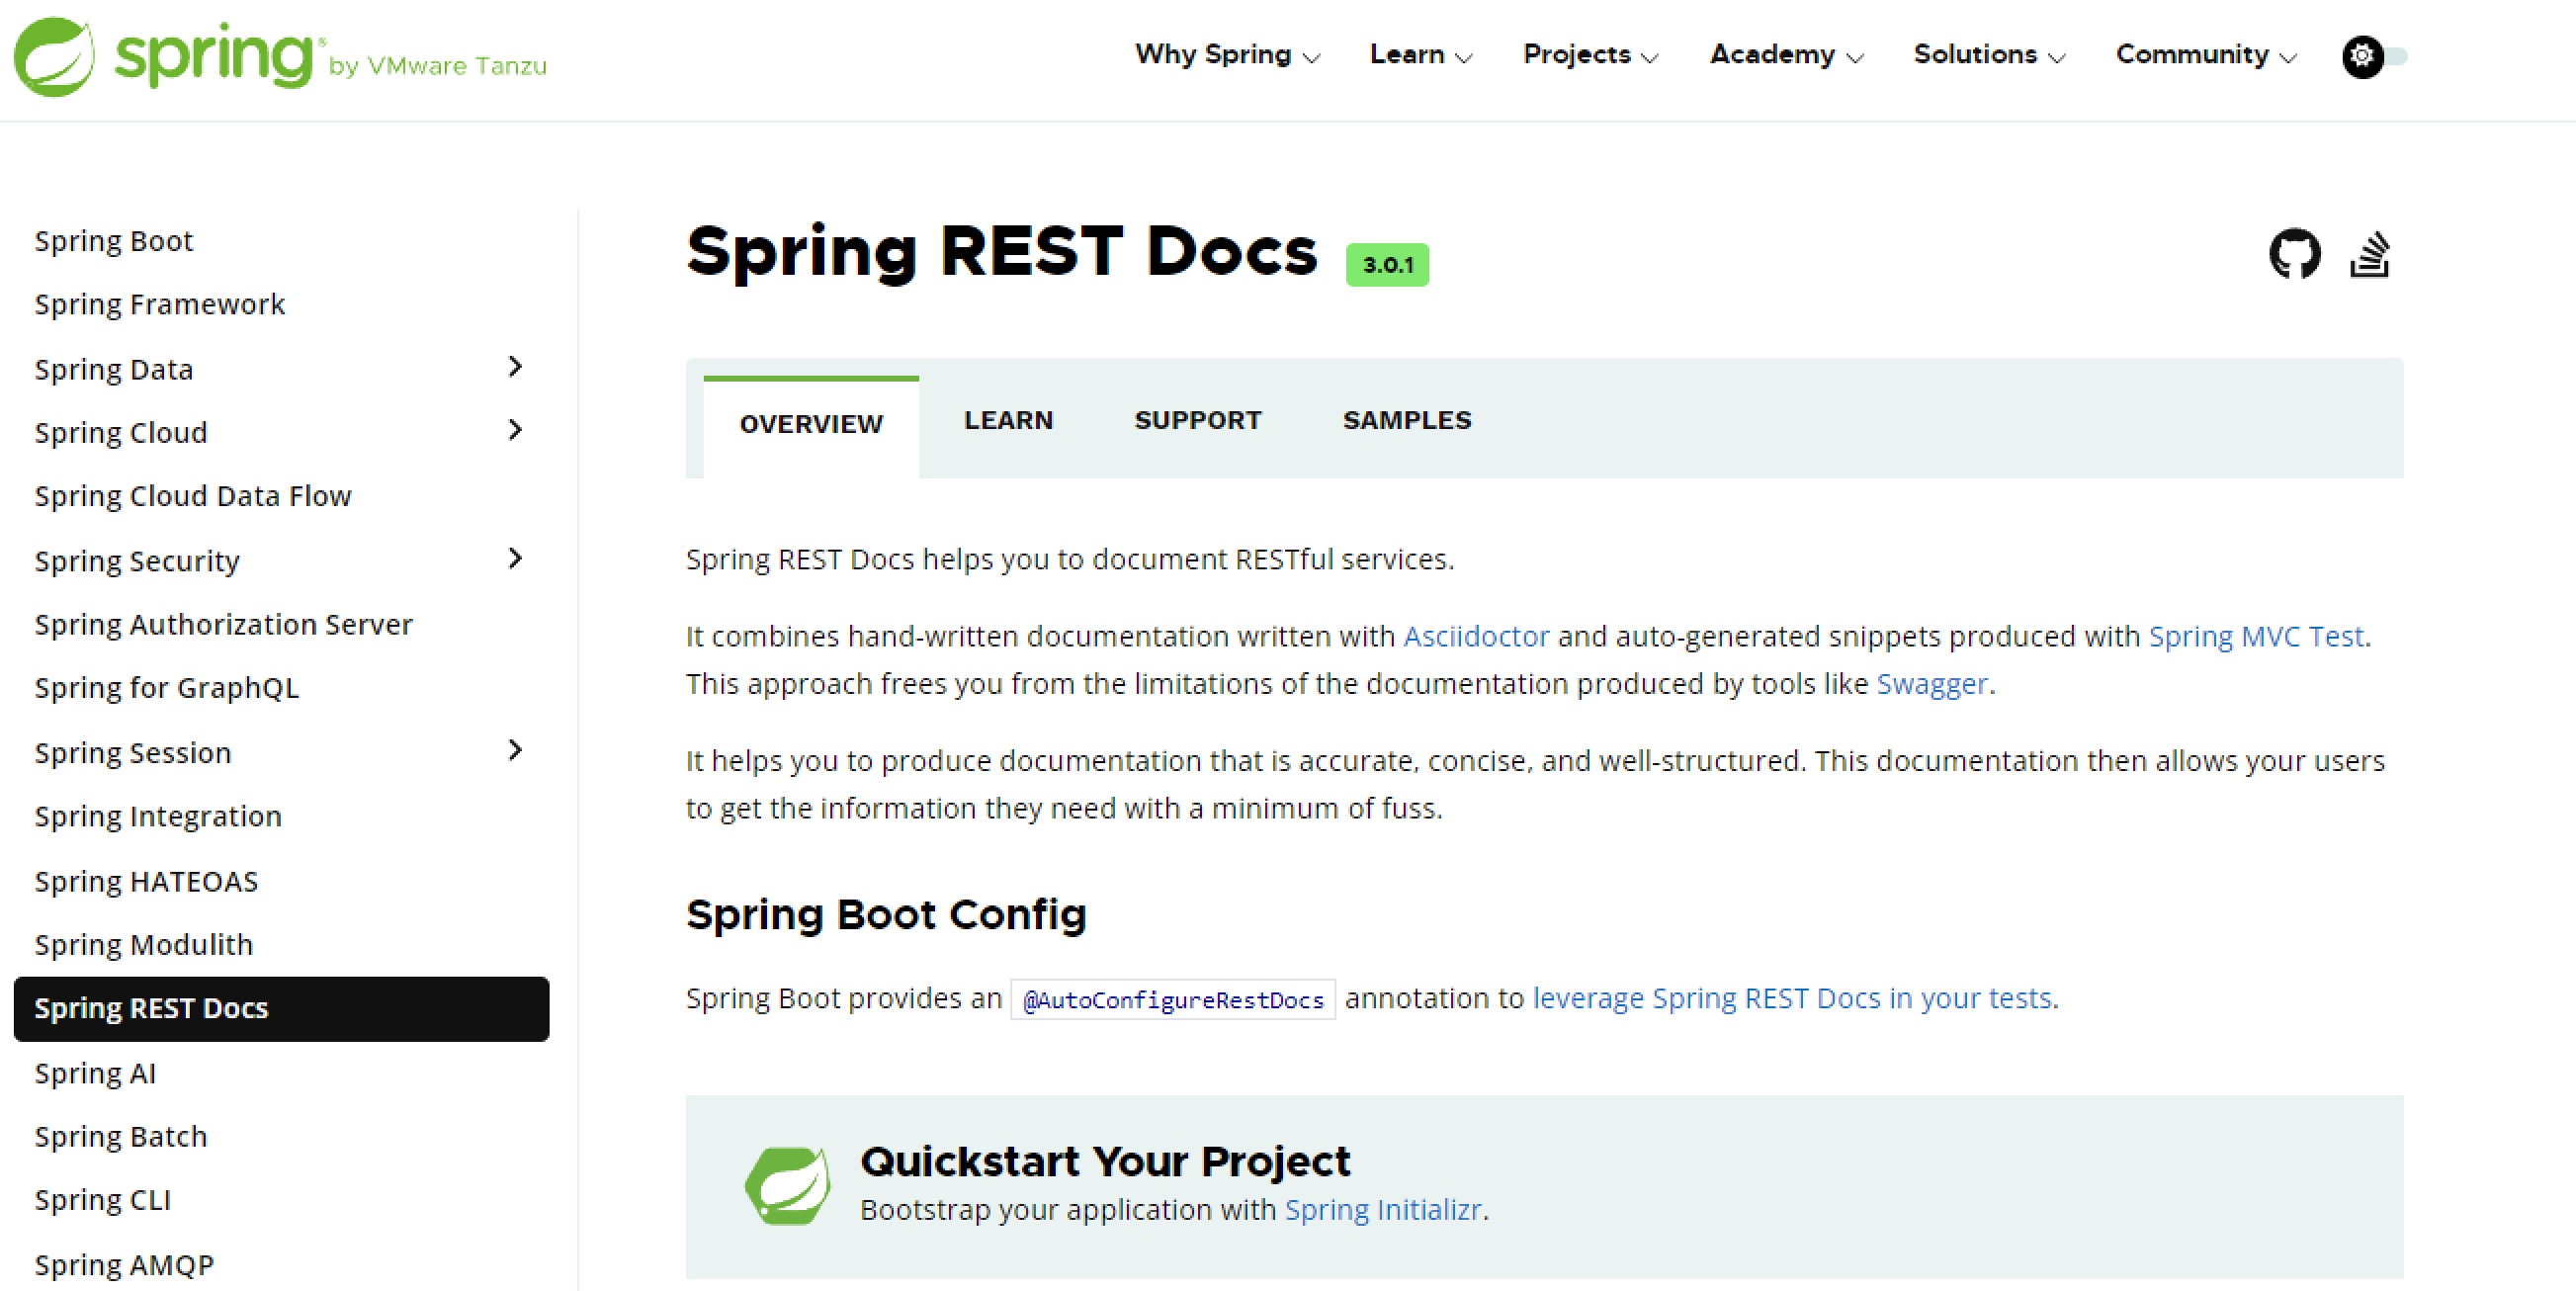
Task: Follow the Swagger hyperlink
Action: point(1931,684)
